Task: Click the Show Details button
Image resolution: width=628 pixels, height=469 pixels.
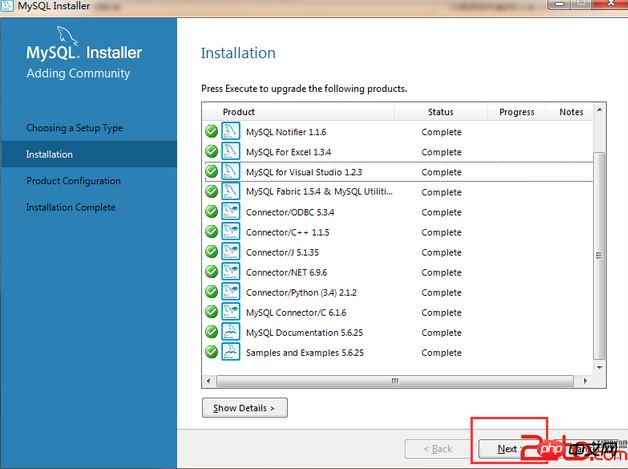Action: (x=245, y=408)
